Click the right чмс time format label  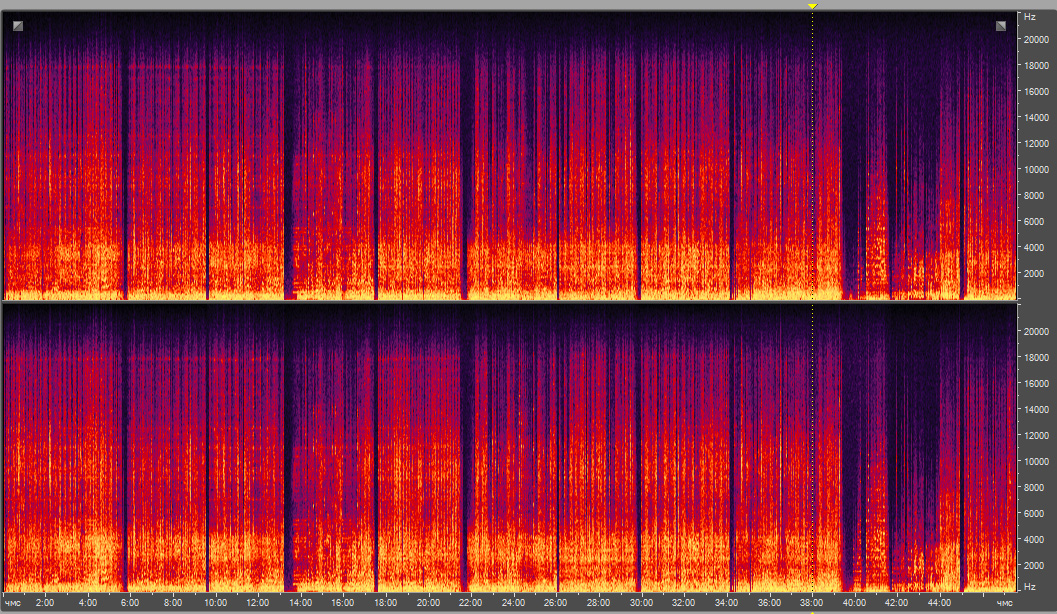(1004, 603)
